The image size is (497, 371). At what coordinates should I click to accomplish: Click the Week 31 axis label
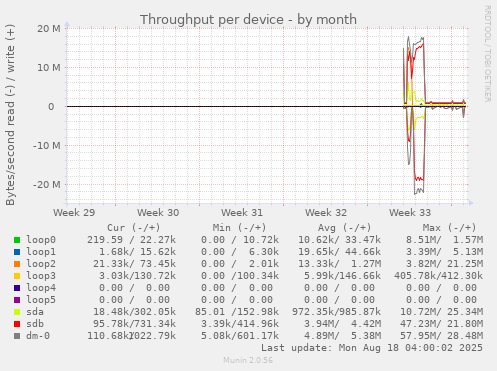click(242, 213)
